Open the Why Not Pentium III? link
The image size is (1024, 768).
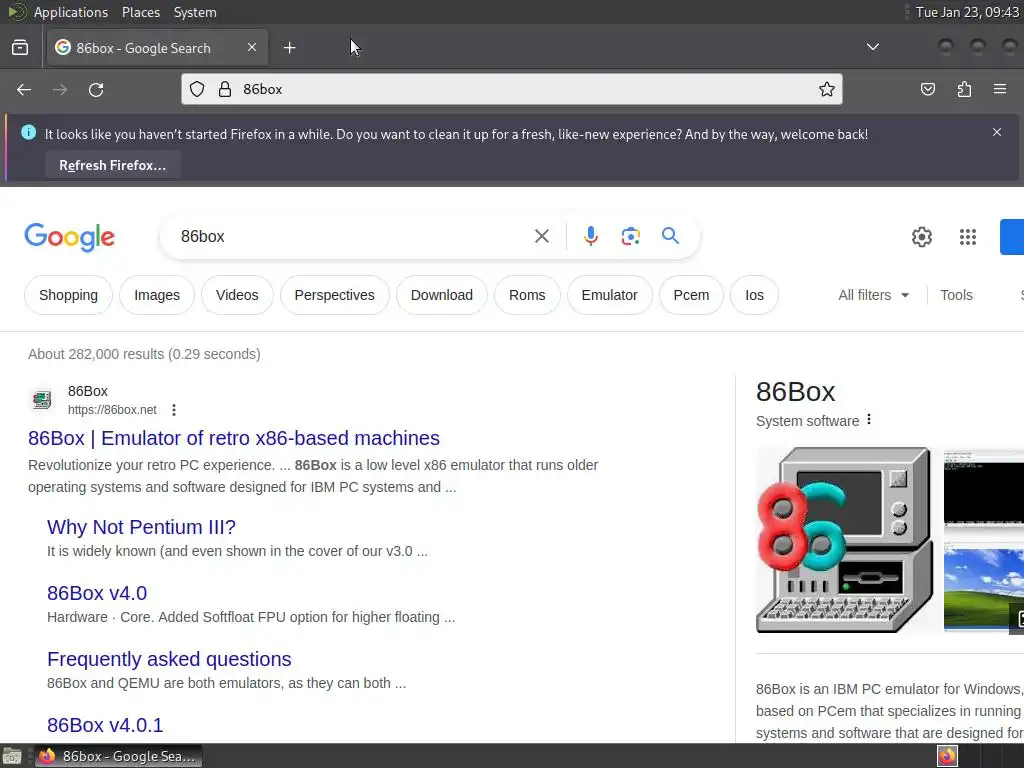pos(141,527)
